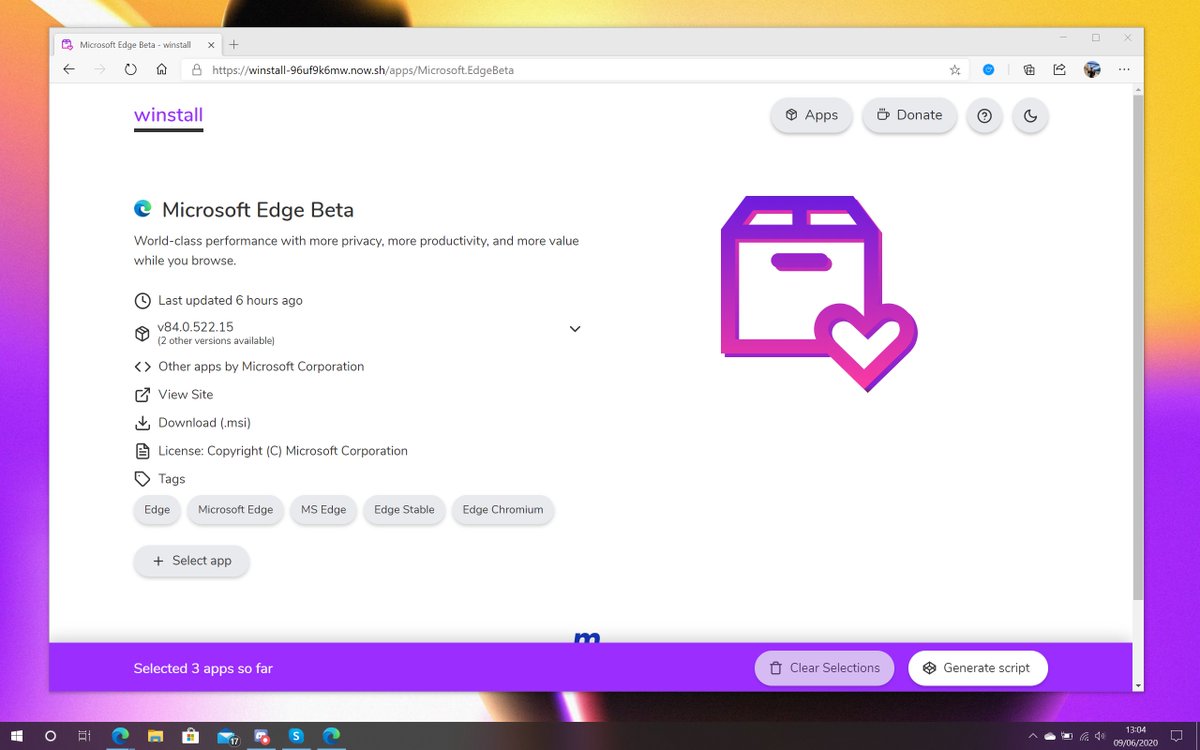The image size is (1200, 750).
Task: Reload the page with the refresh icon
Action: pos(130,70)
